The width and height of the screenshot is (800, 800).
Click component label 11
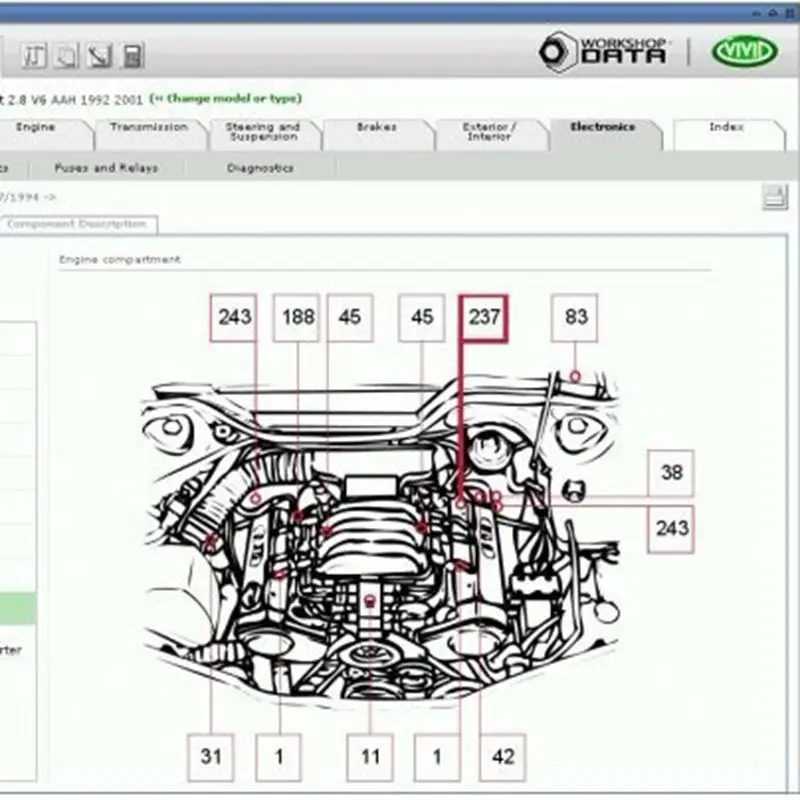point(370,757)
